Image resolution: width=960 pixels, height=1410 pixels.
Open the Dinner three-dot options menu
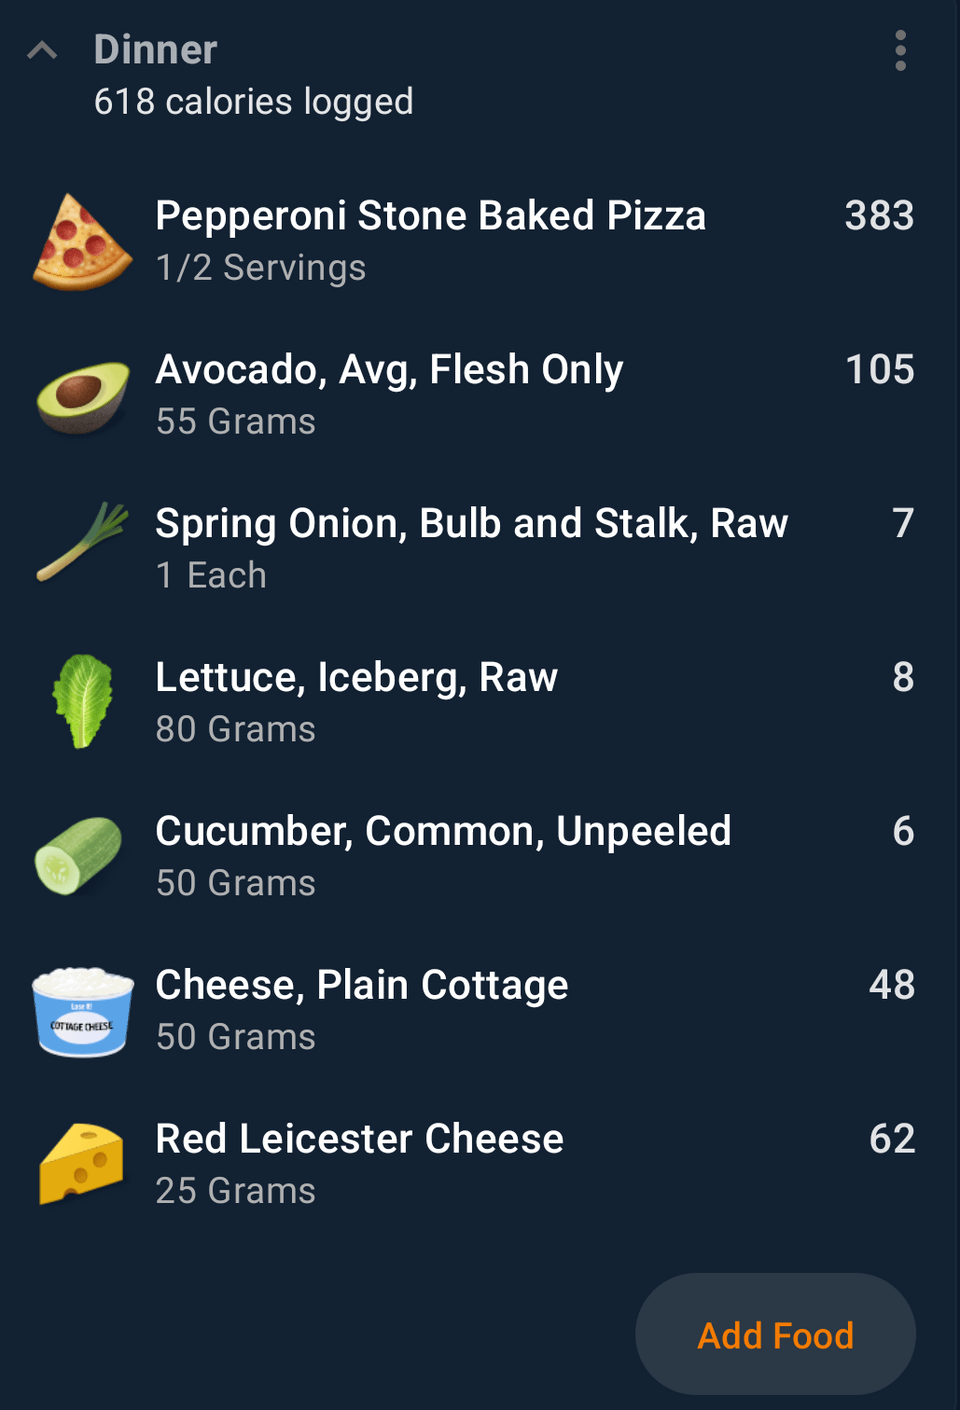click(x=900, y=50)
